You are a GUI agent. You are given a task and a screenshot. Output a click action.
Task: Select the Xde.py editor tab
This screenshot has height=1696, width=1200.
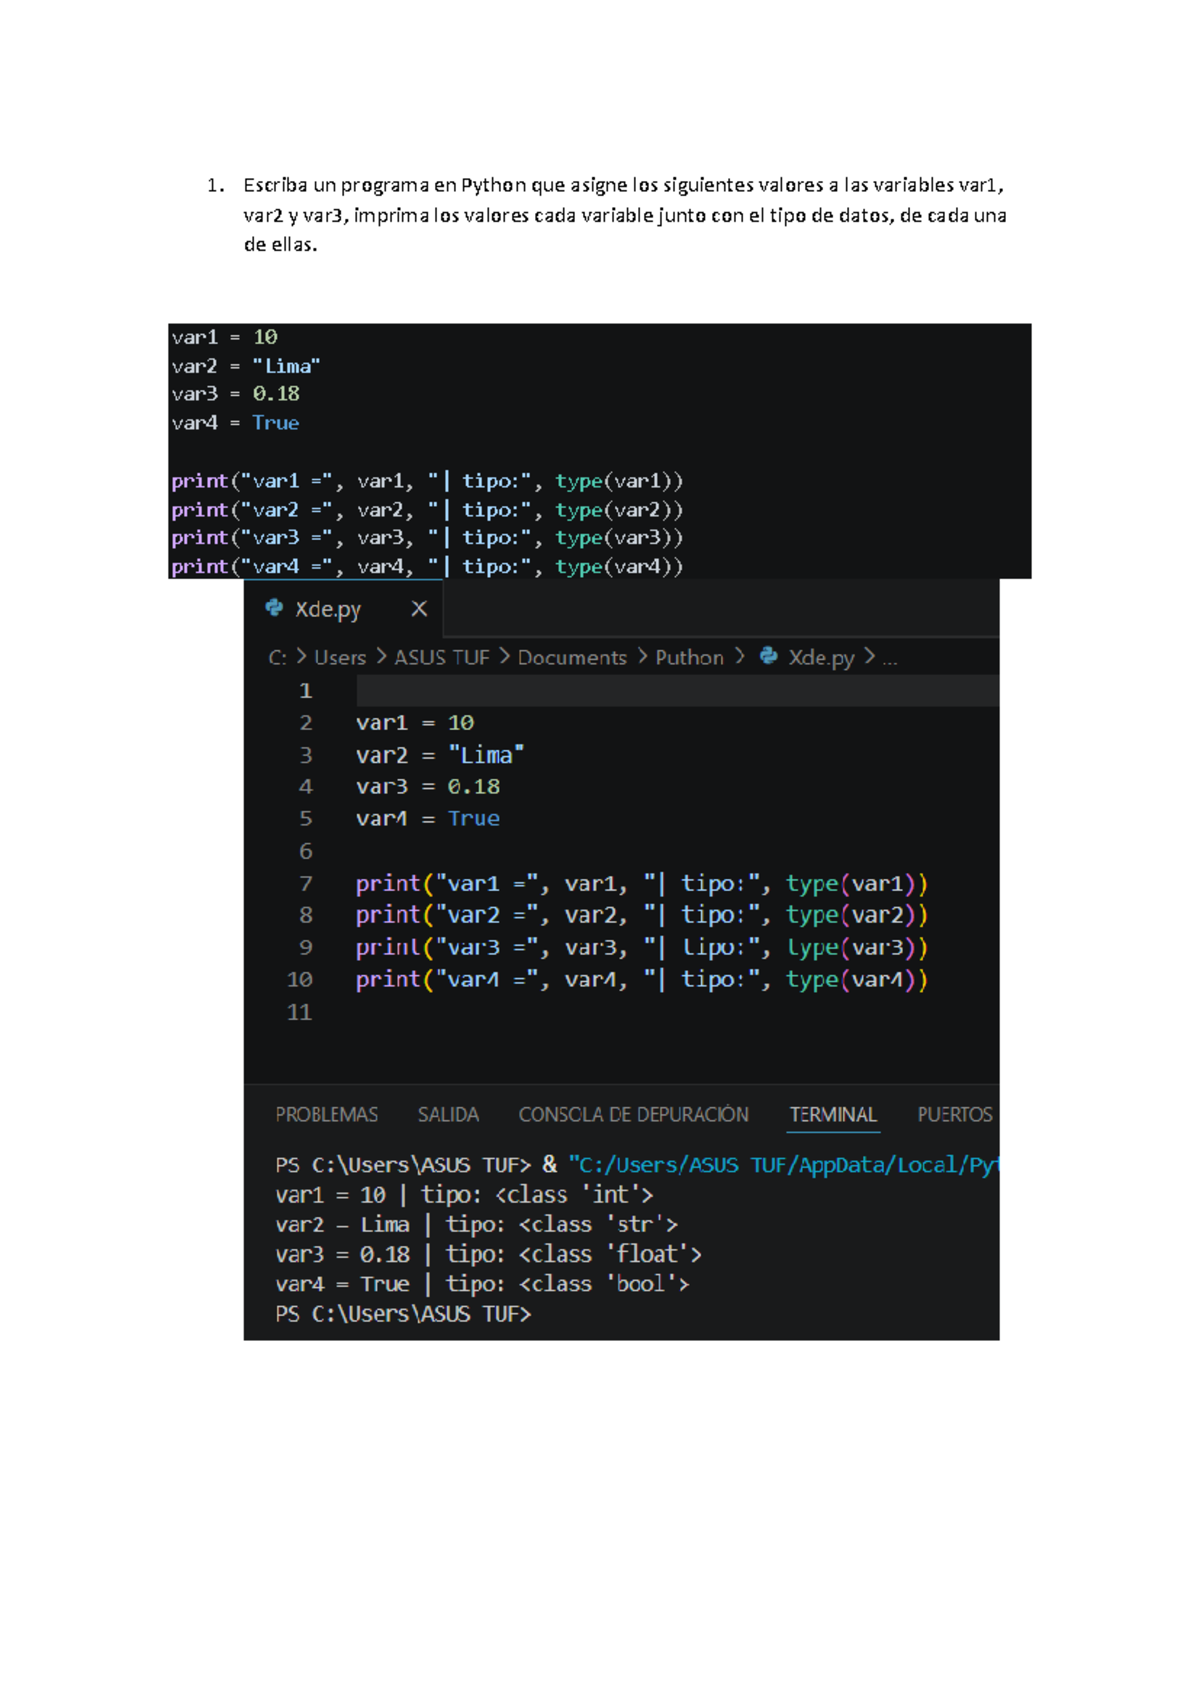click(328, 609)
